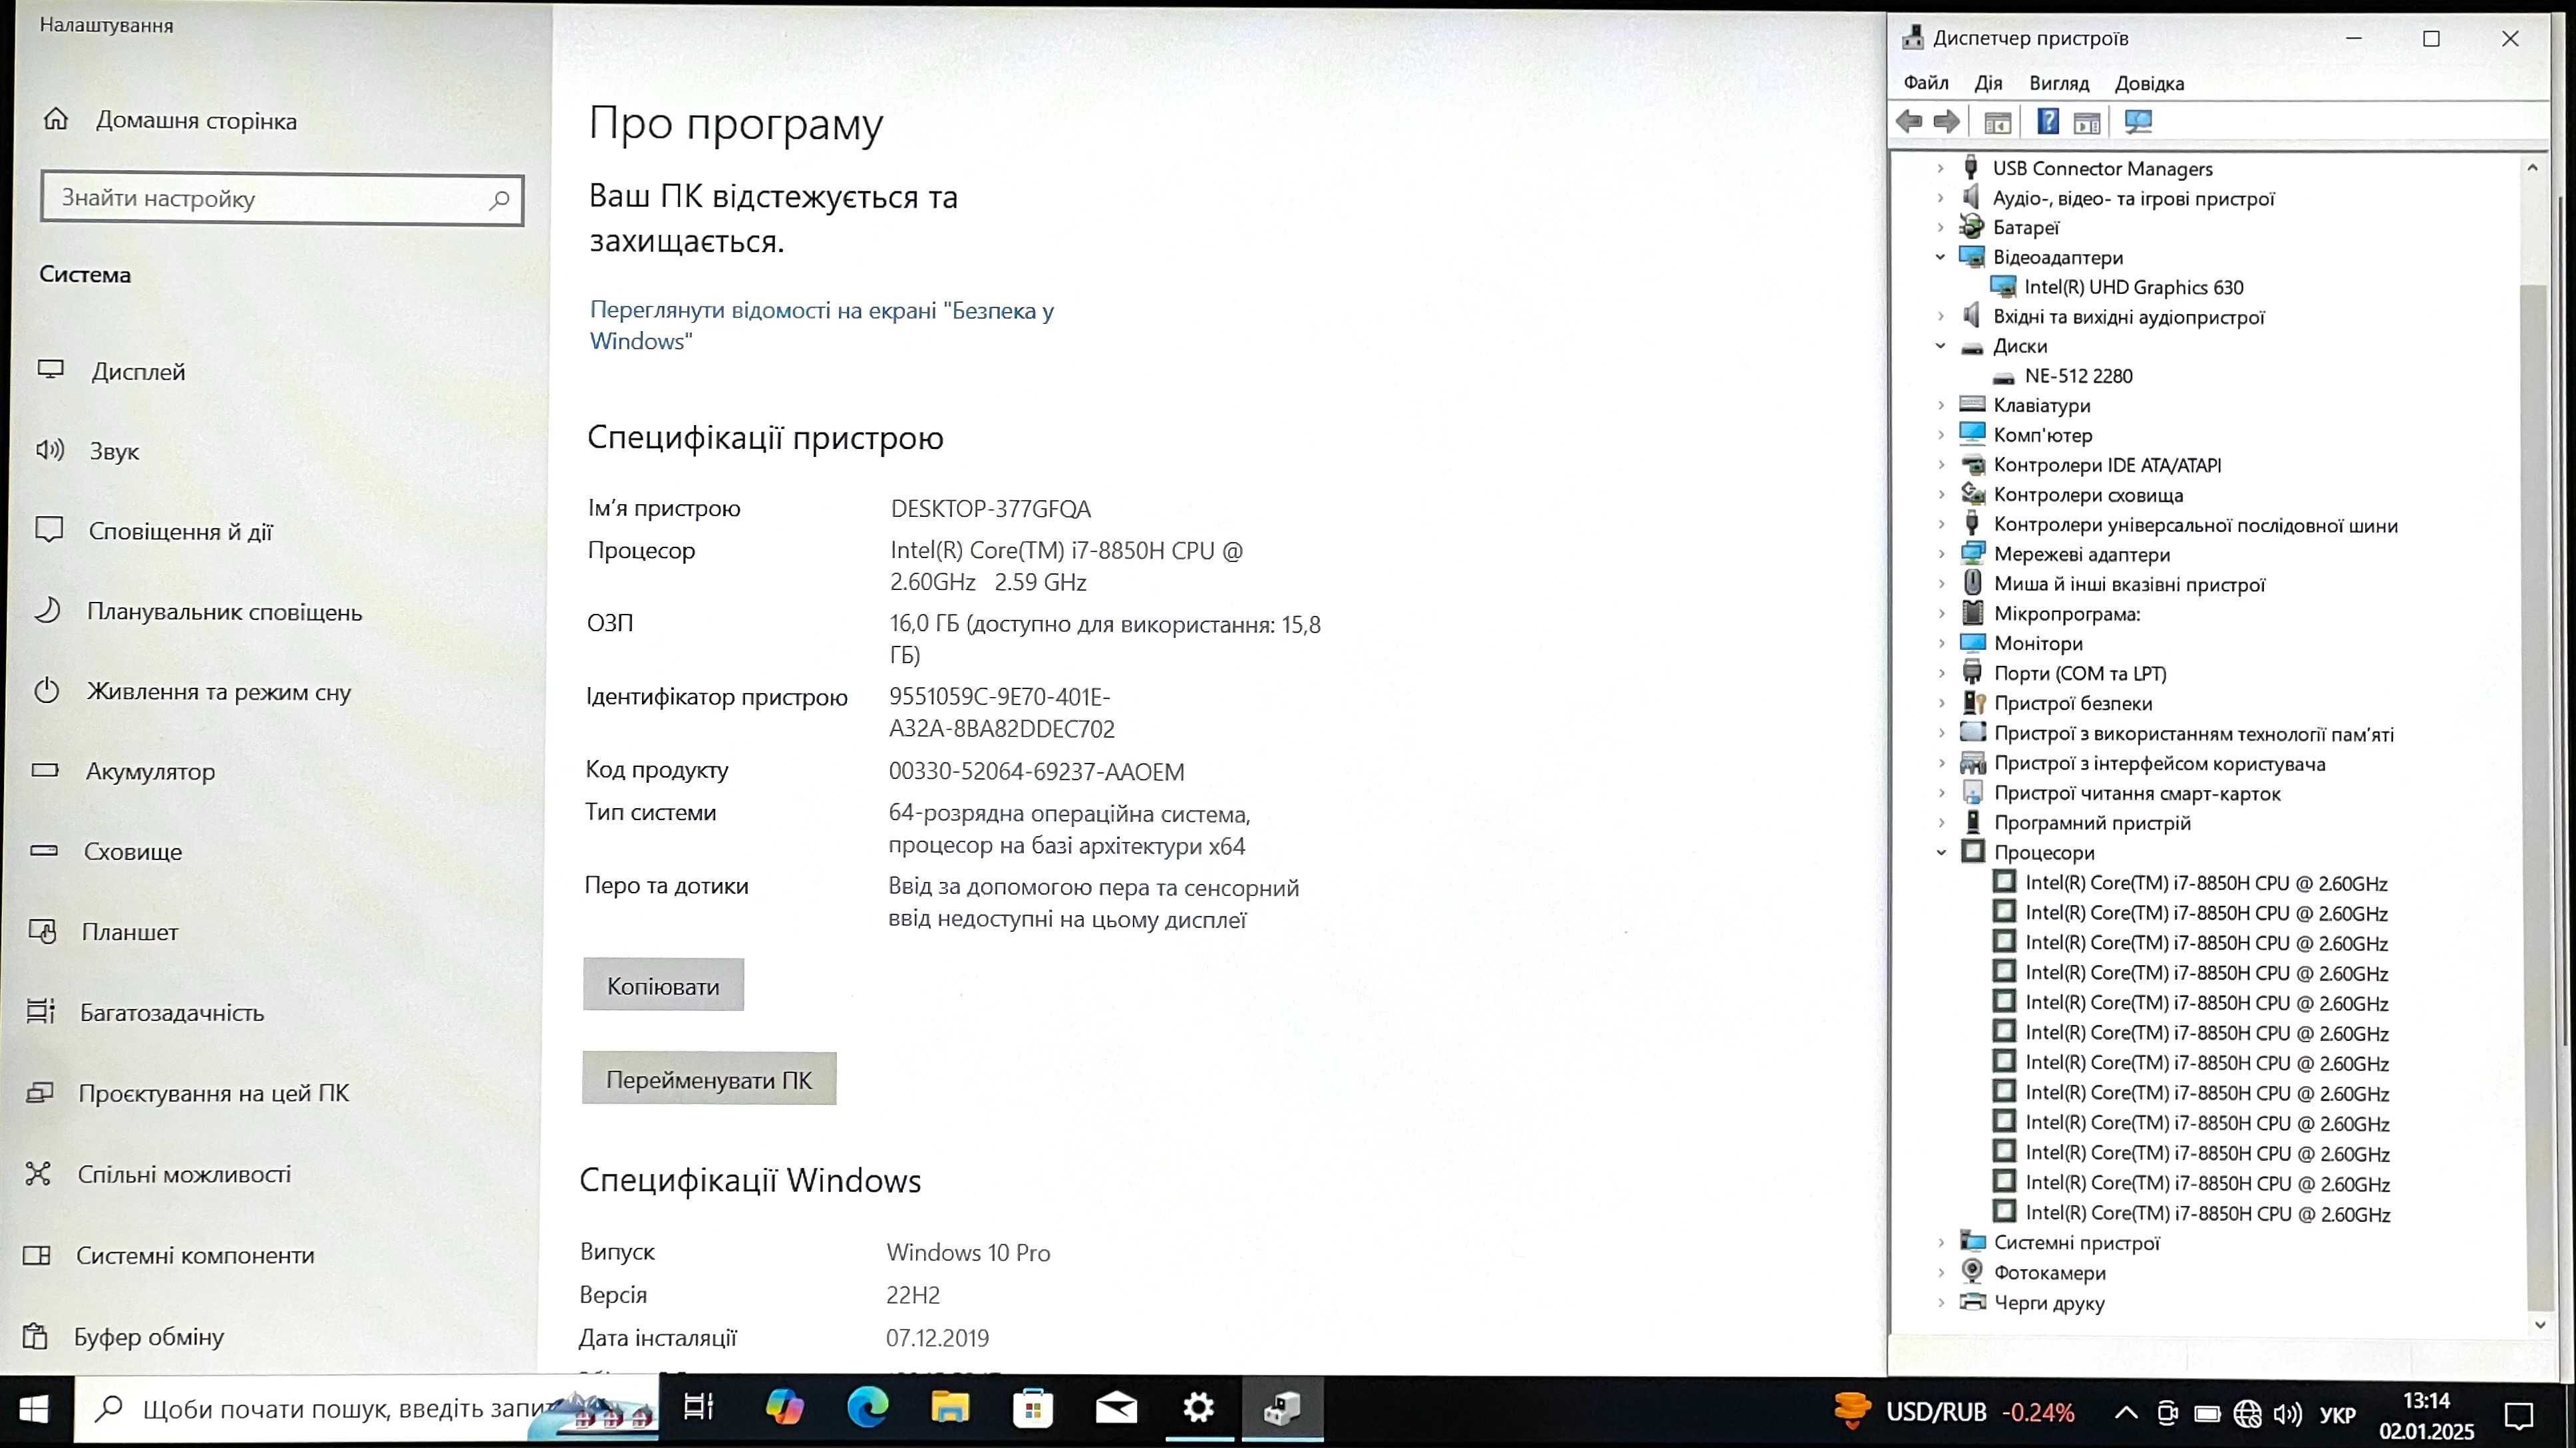Image resolution: width=2576 pixels, height=1448 pixels.
Task: Expand Системні пристрої node
Action: 1941,1243
